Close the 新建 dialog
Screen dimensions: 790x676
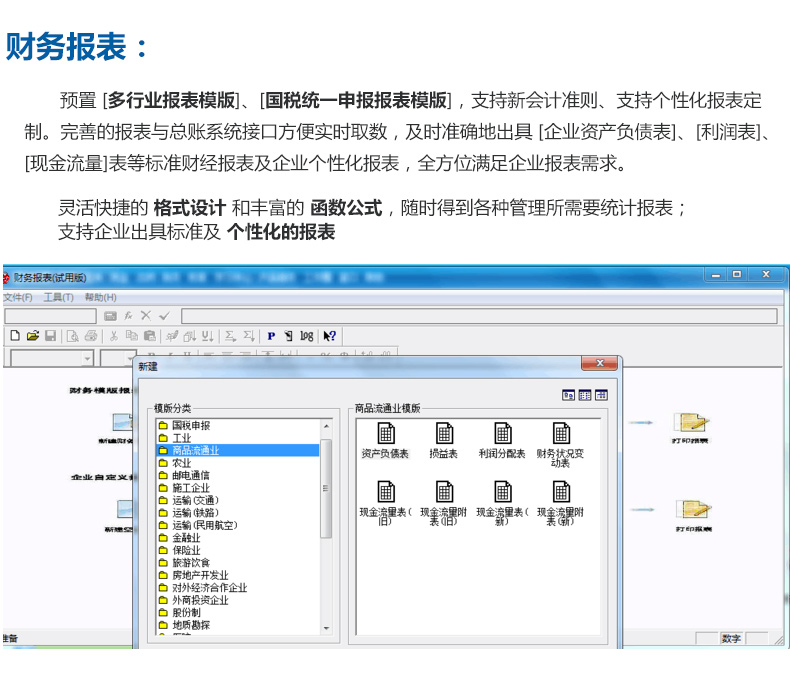point(600,363)
